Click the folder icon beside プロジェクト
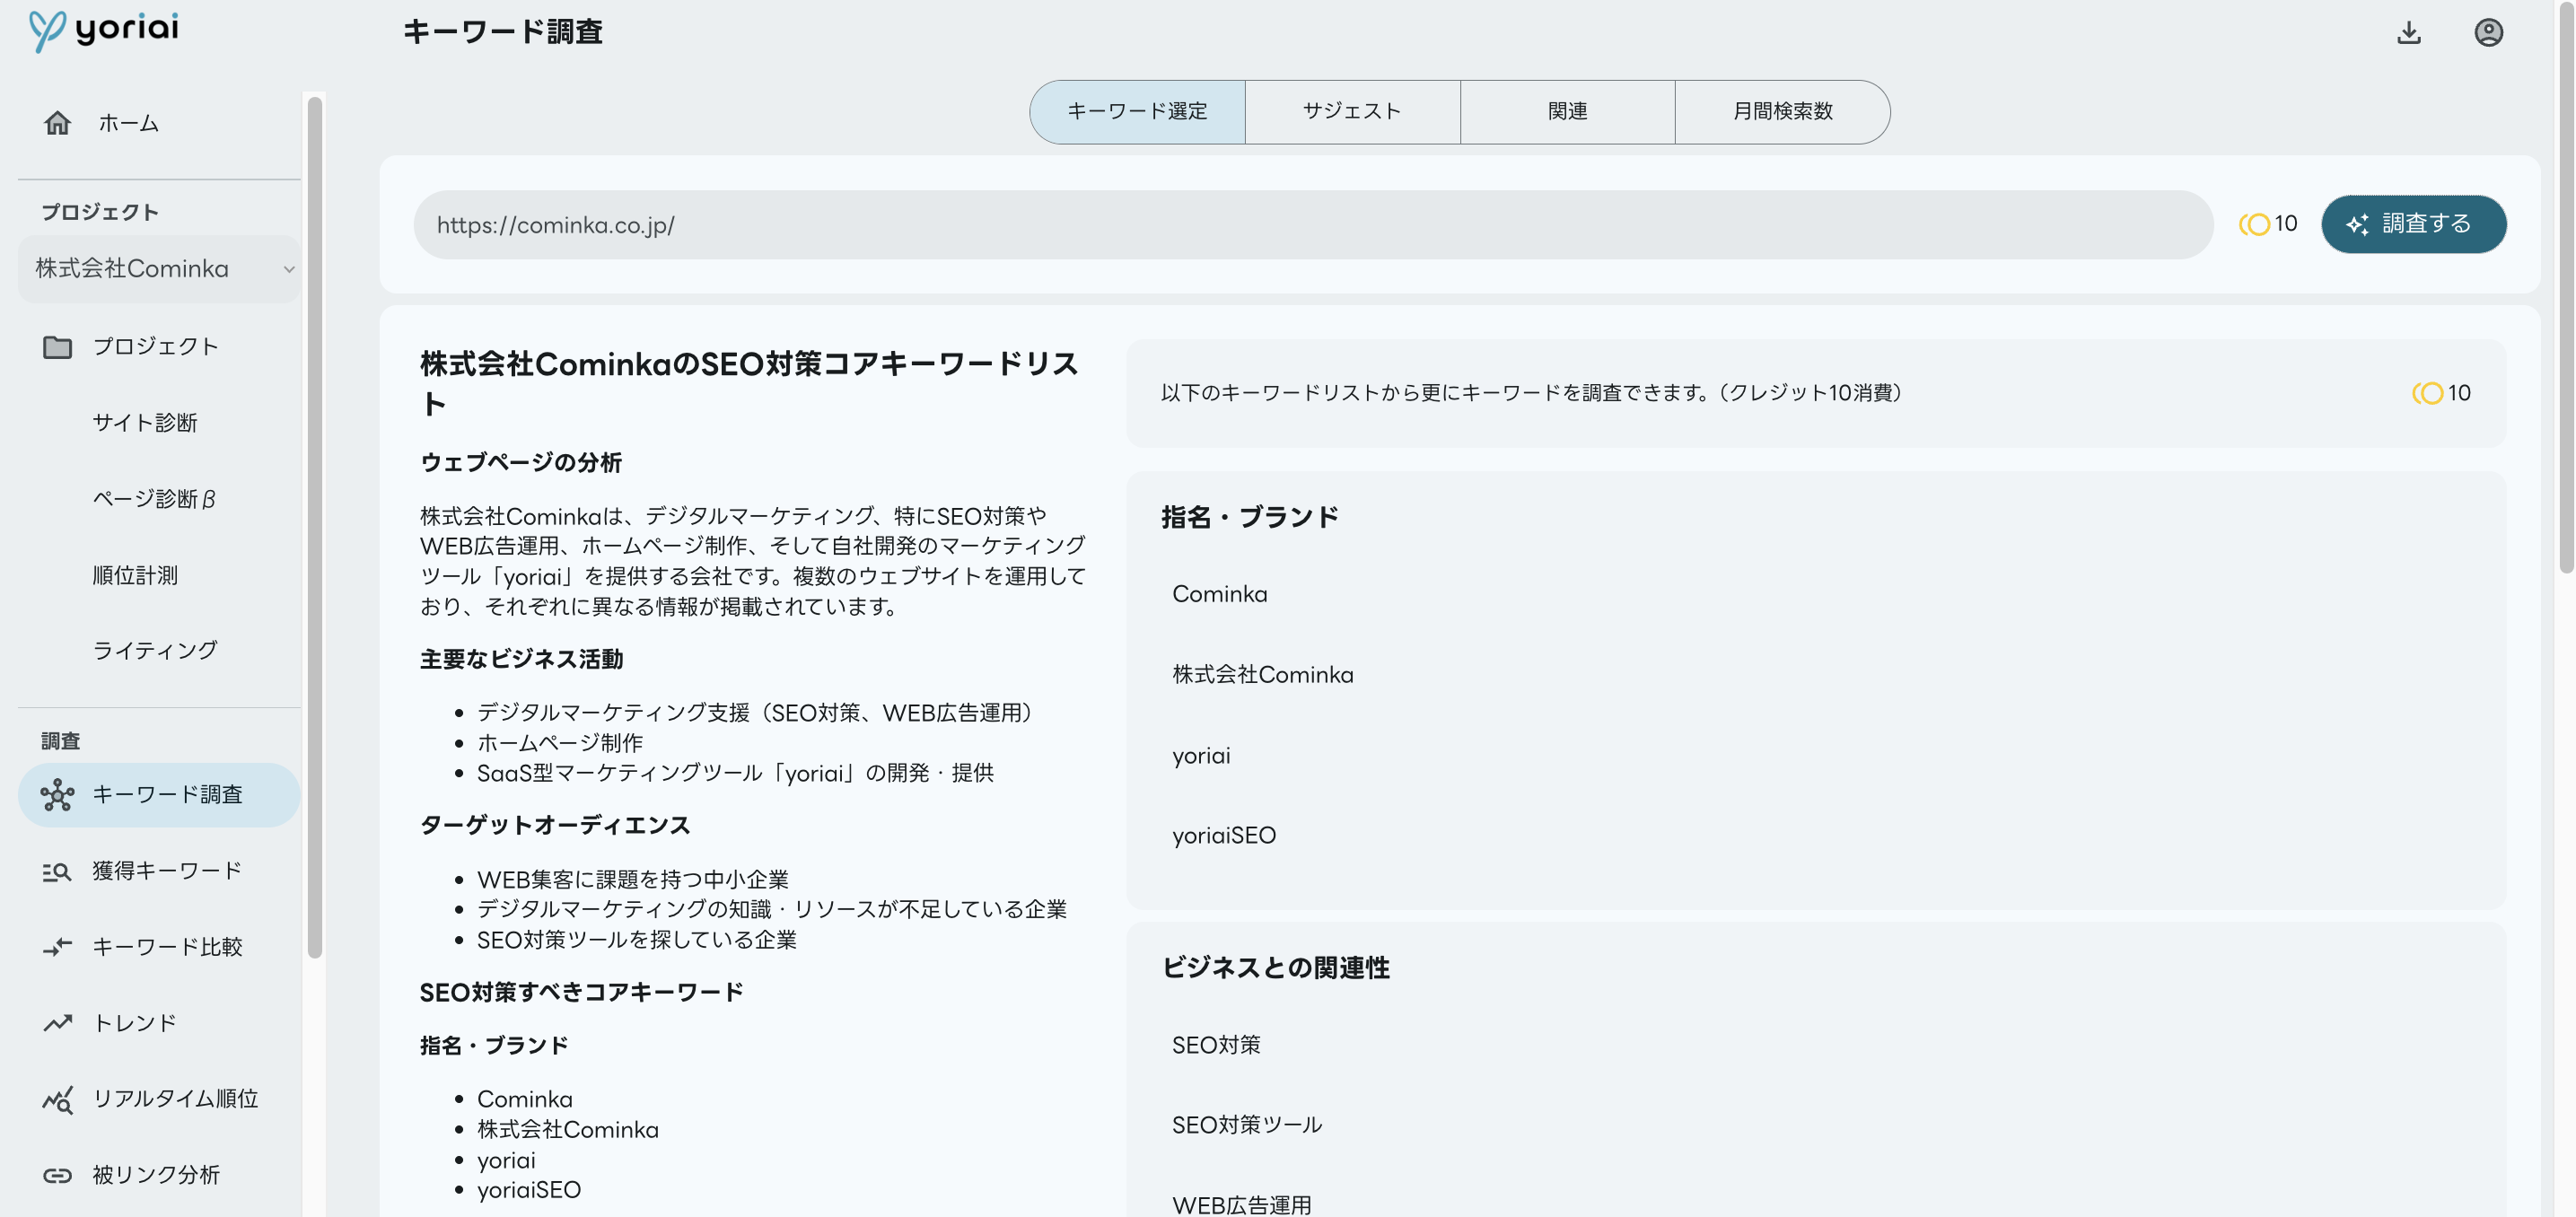Screen dimensions: 2576x1217 click(58, 347)
